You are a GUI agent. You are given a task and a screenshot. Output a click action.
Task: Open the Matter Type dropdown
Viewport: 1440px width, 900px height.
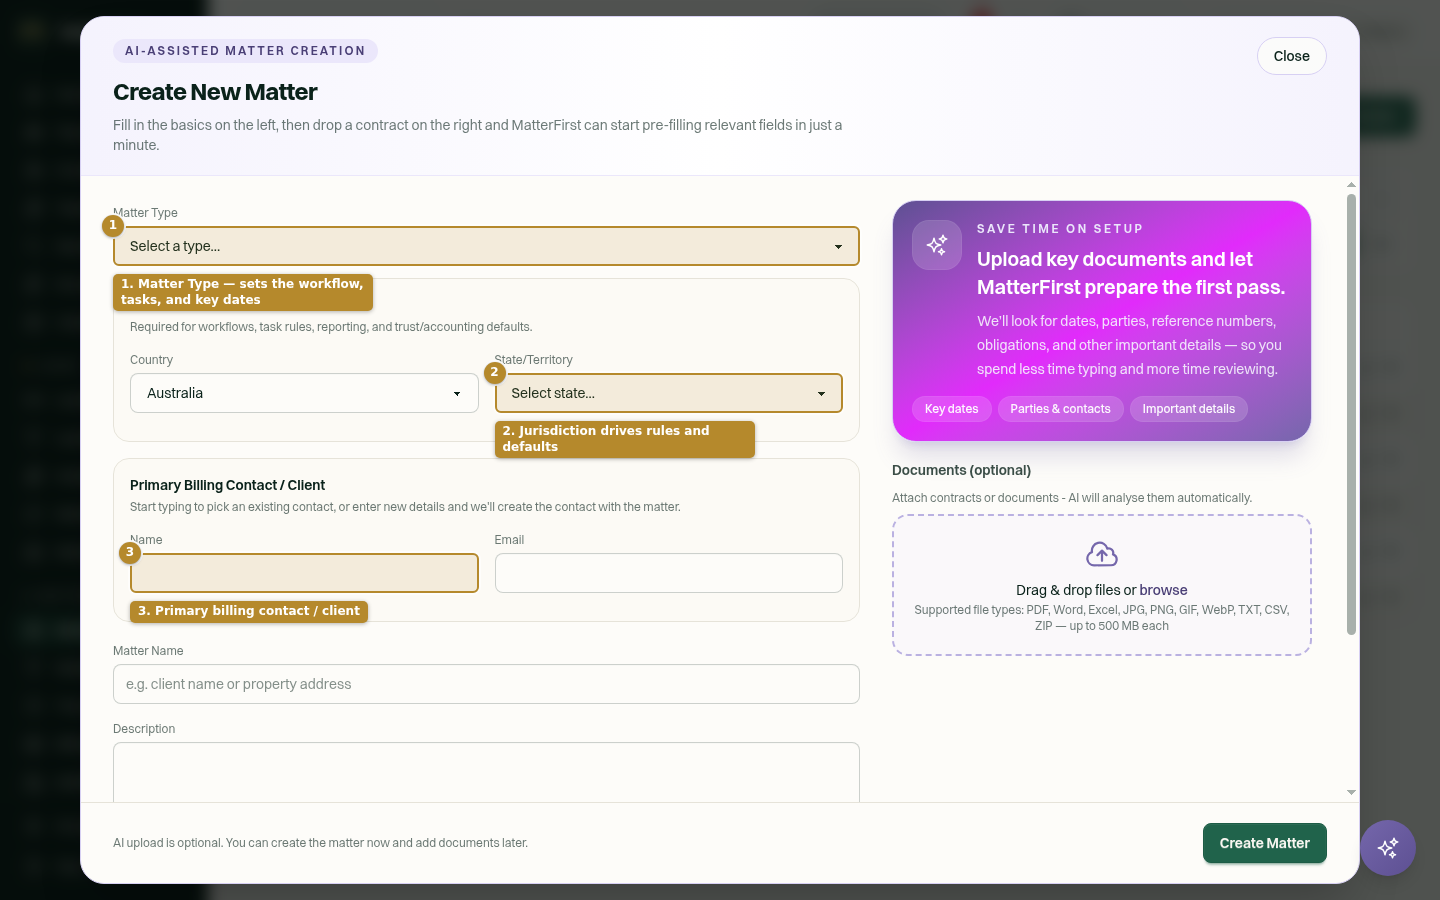(486, 246)
